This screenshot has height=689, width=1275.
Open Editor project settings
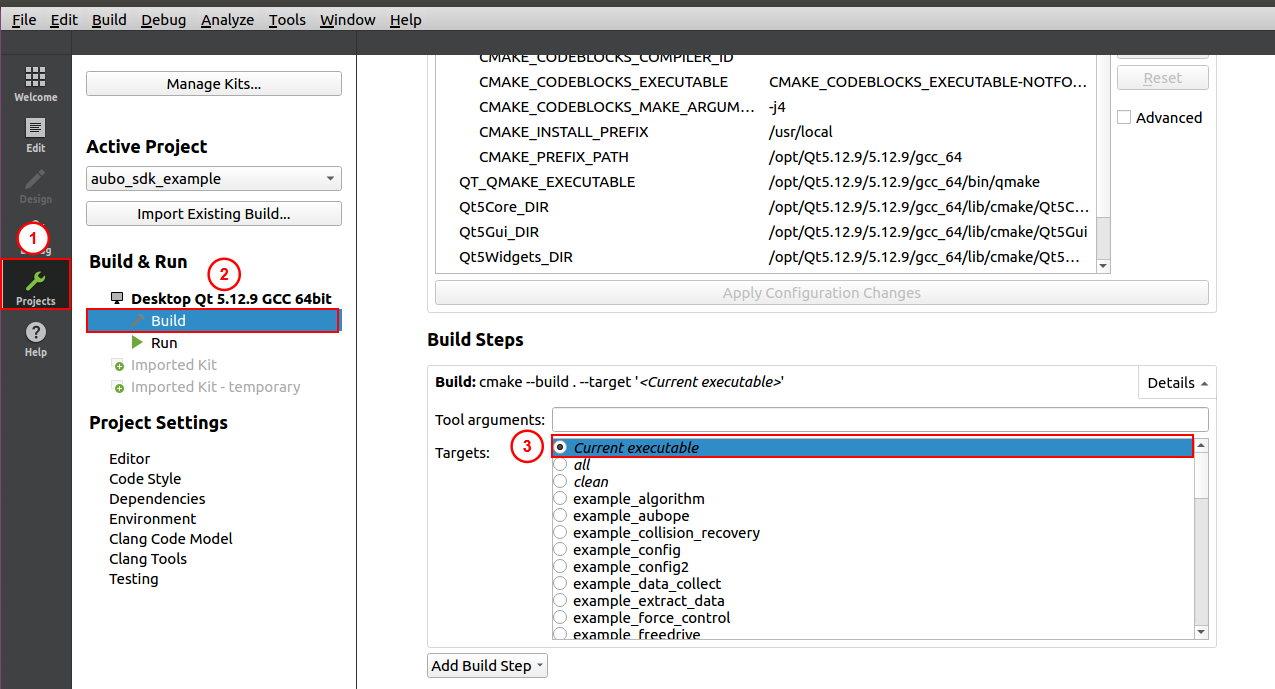click(x=129, y=459)
